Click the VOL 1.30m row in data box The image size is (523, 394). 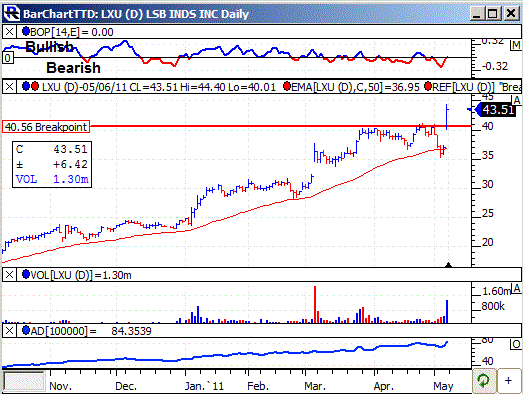[52, 179]
